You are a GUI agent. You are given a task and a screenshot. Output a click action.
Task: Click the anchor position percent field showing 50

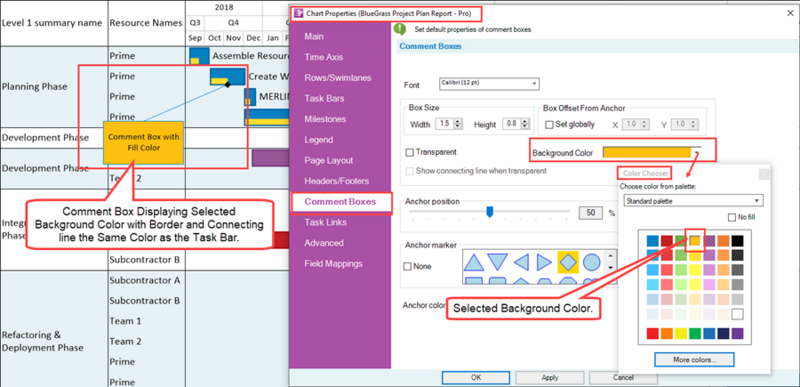(x=591, y=213)
